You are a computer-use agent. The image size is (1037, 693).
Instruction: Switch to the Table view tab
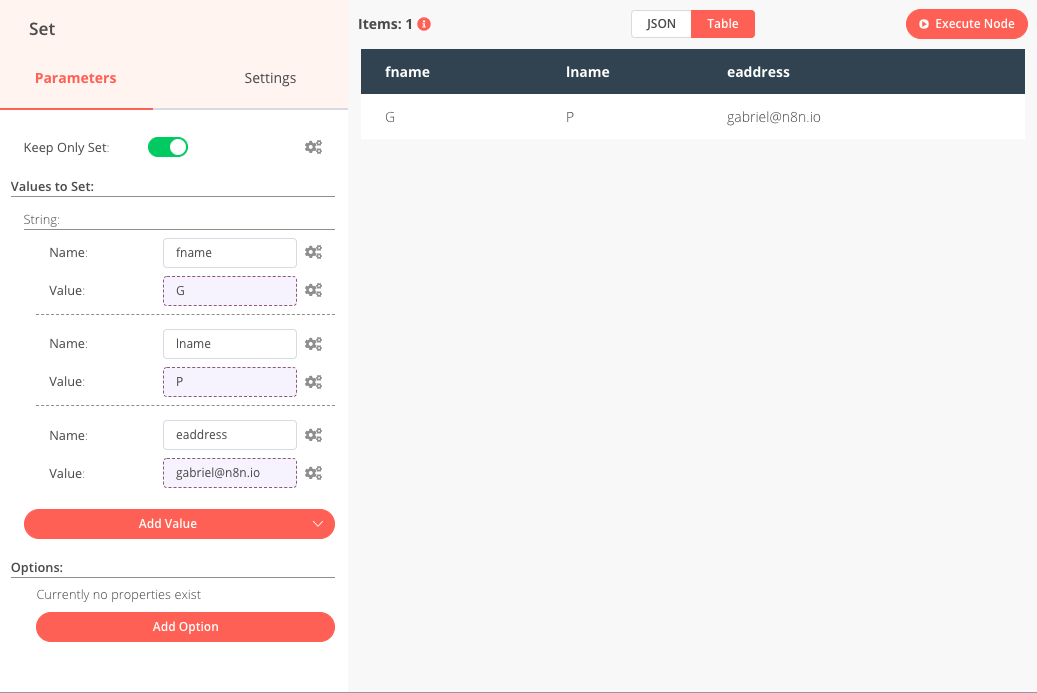pyautogui.click(x=722, y=23)
